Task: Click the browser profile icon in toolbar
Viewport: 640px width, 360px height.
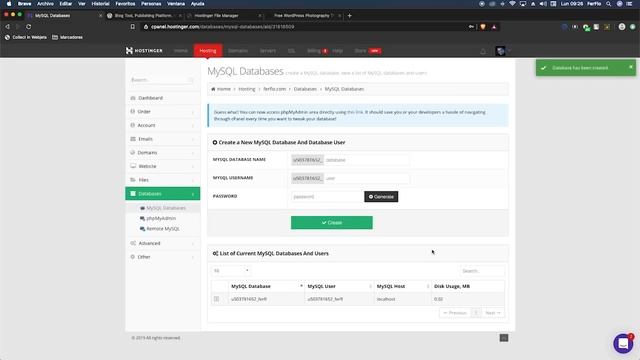Action: click(622, 27)
